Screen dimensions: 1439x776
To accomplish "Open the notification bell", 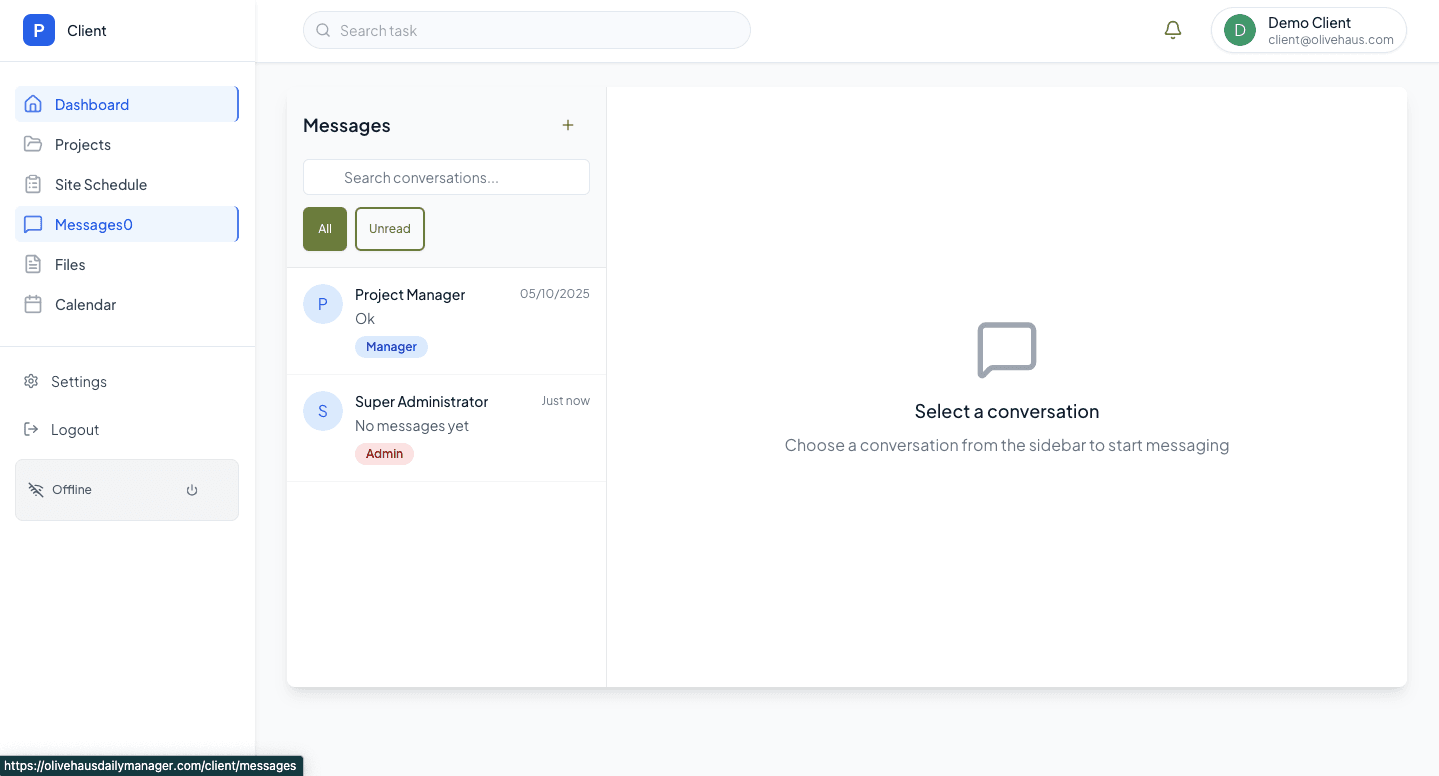I will pyautogui.click(x=1172, y=30).
